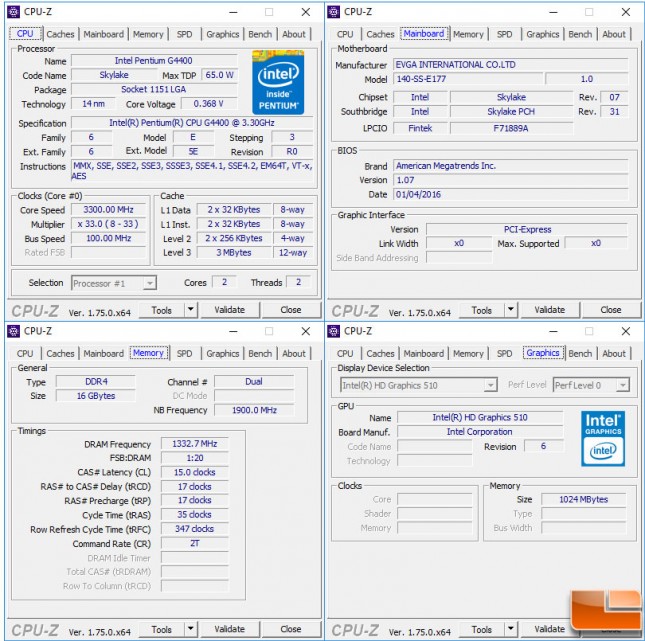
Task: Click Graphic Interface version PCI-Express
Action: click(x=527, y=229)
